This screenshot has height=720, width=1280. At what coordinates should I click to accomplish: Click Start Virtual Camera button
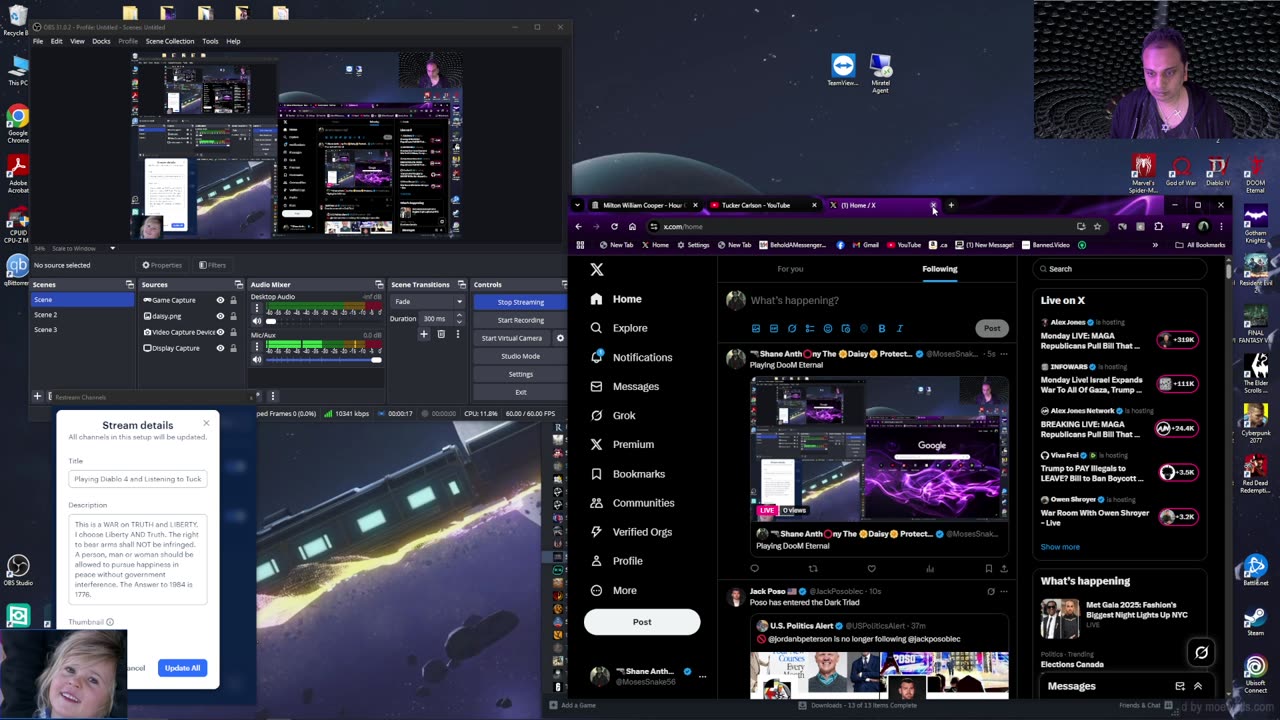512,338
